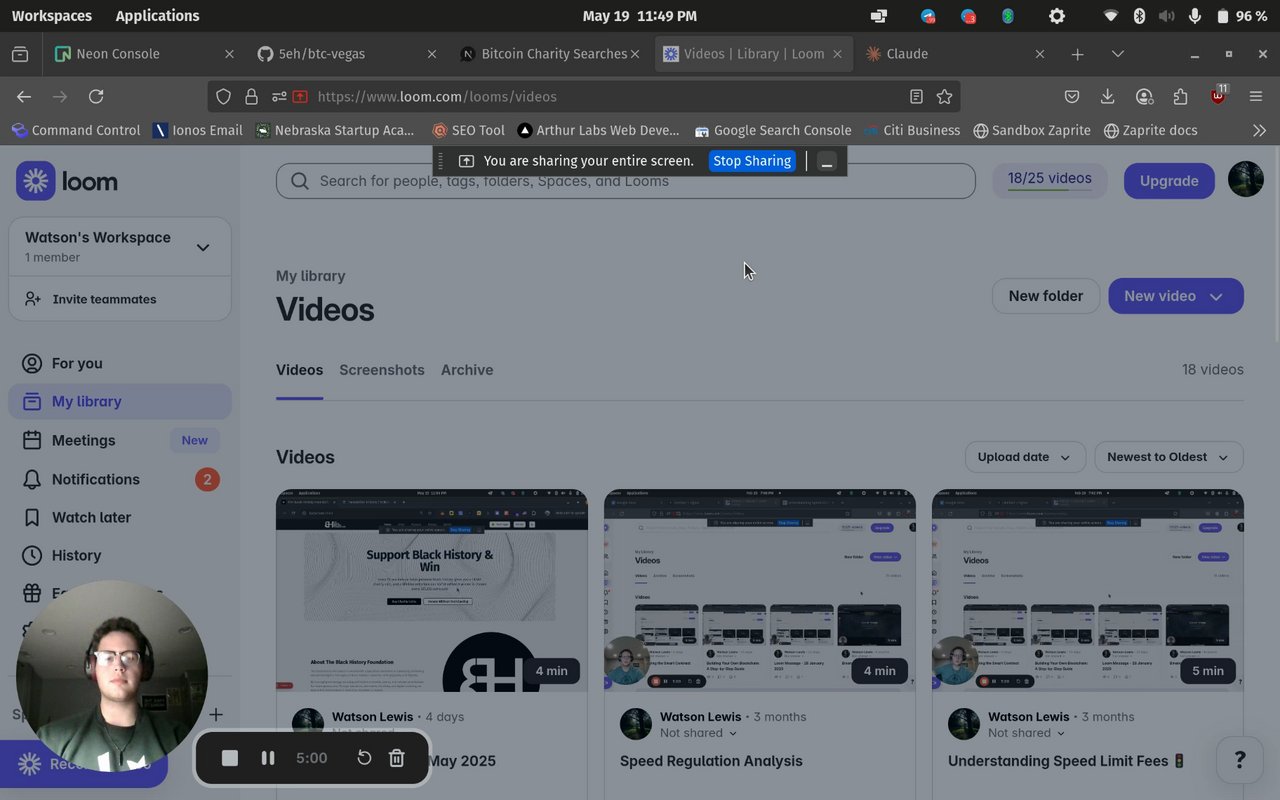This screenshot has height=800, width=1280.
Task: Switch to the Screenshots tab
Action: click(x=382, y=370)
